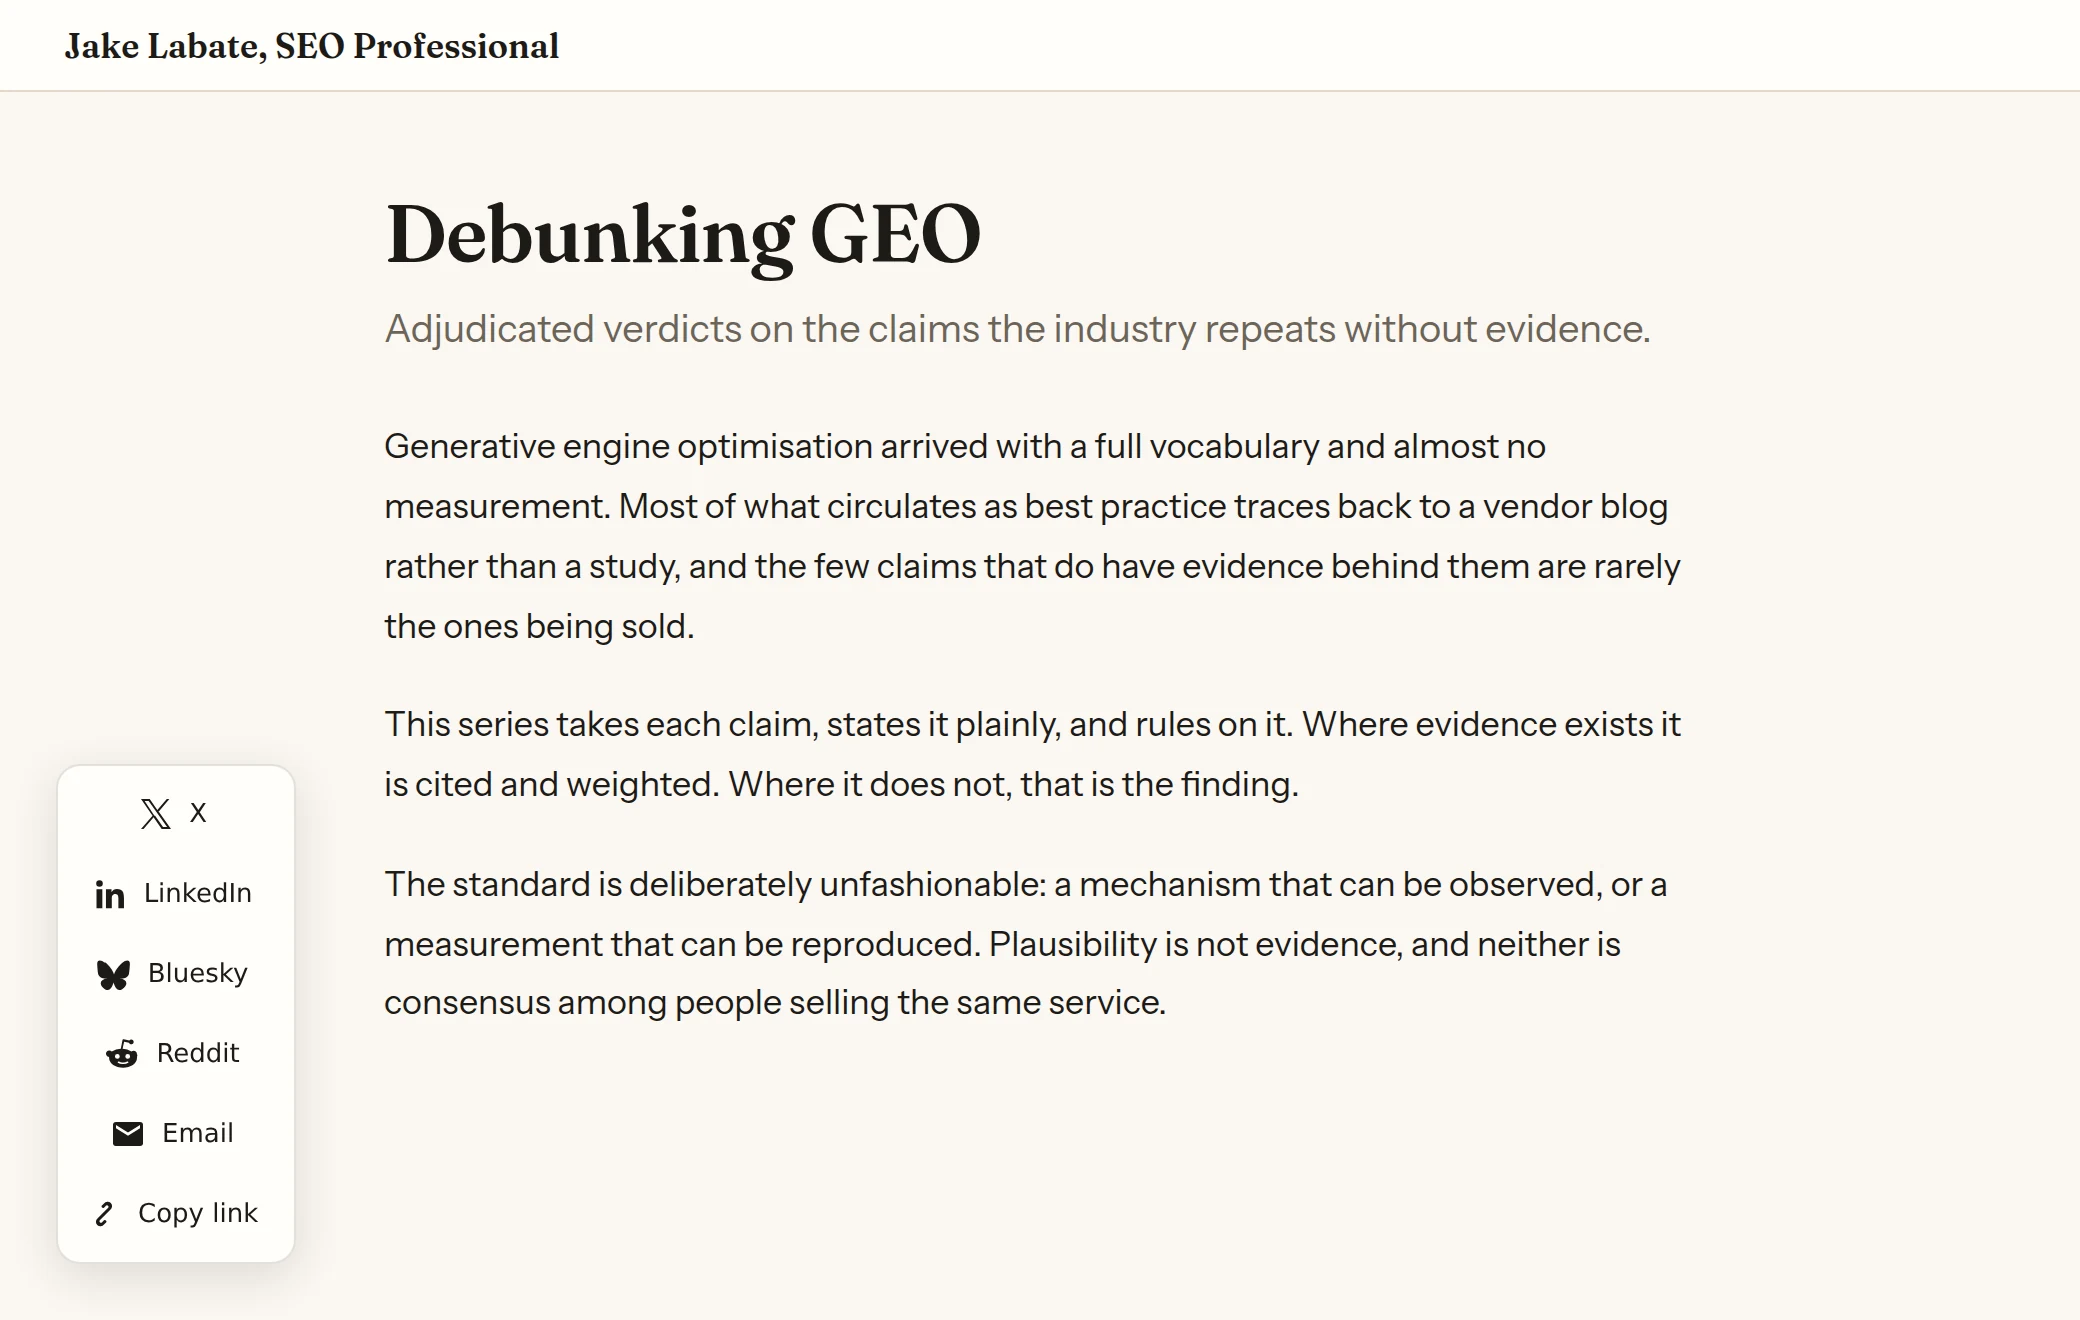The width and height of the screenshot is (2080, 1320).
Task: Click the Email envelope icon
Action: [128, 1134]
